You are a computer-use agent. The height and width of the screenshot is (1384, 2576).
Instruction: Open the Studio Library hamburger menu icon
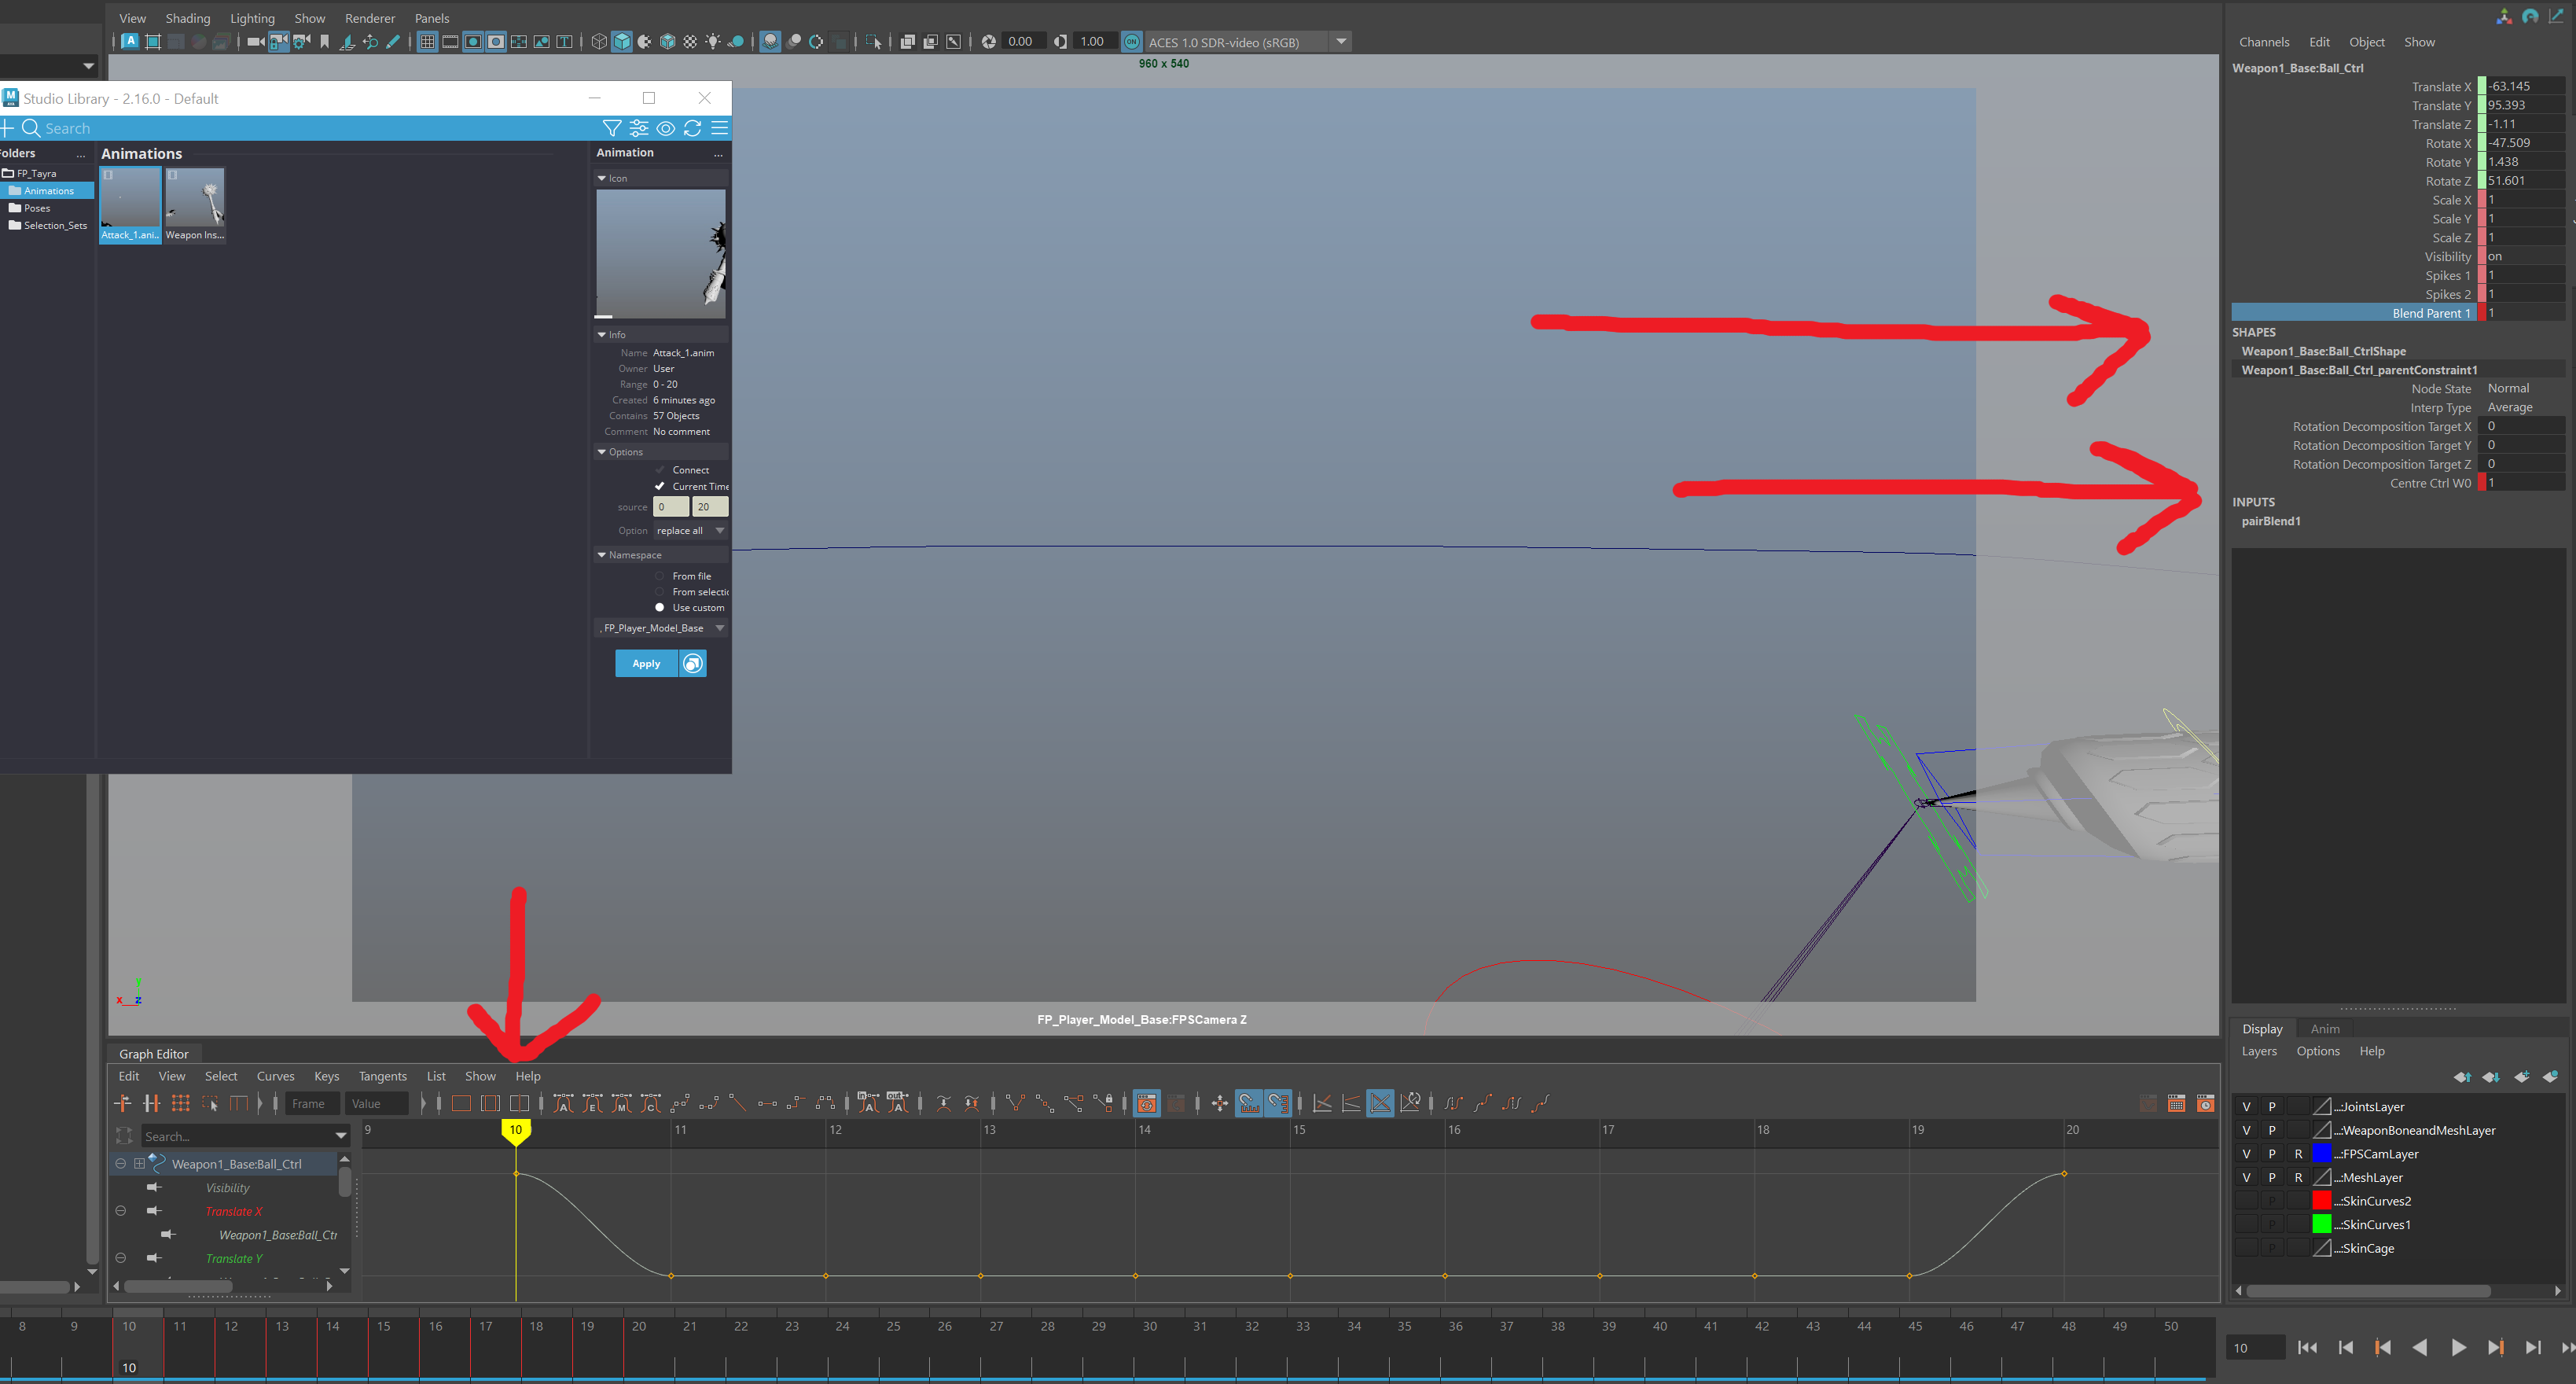pyautogui.click(x=719, y=128)
